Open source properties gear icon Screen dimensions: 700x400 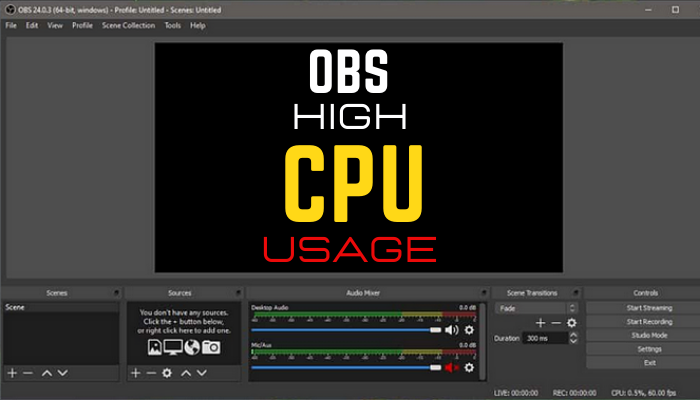click(x=167, y=373)
